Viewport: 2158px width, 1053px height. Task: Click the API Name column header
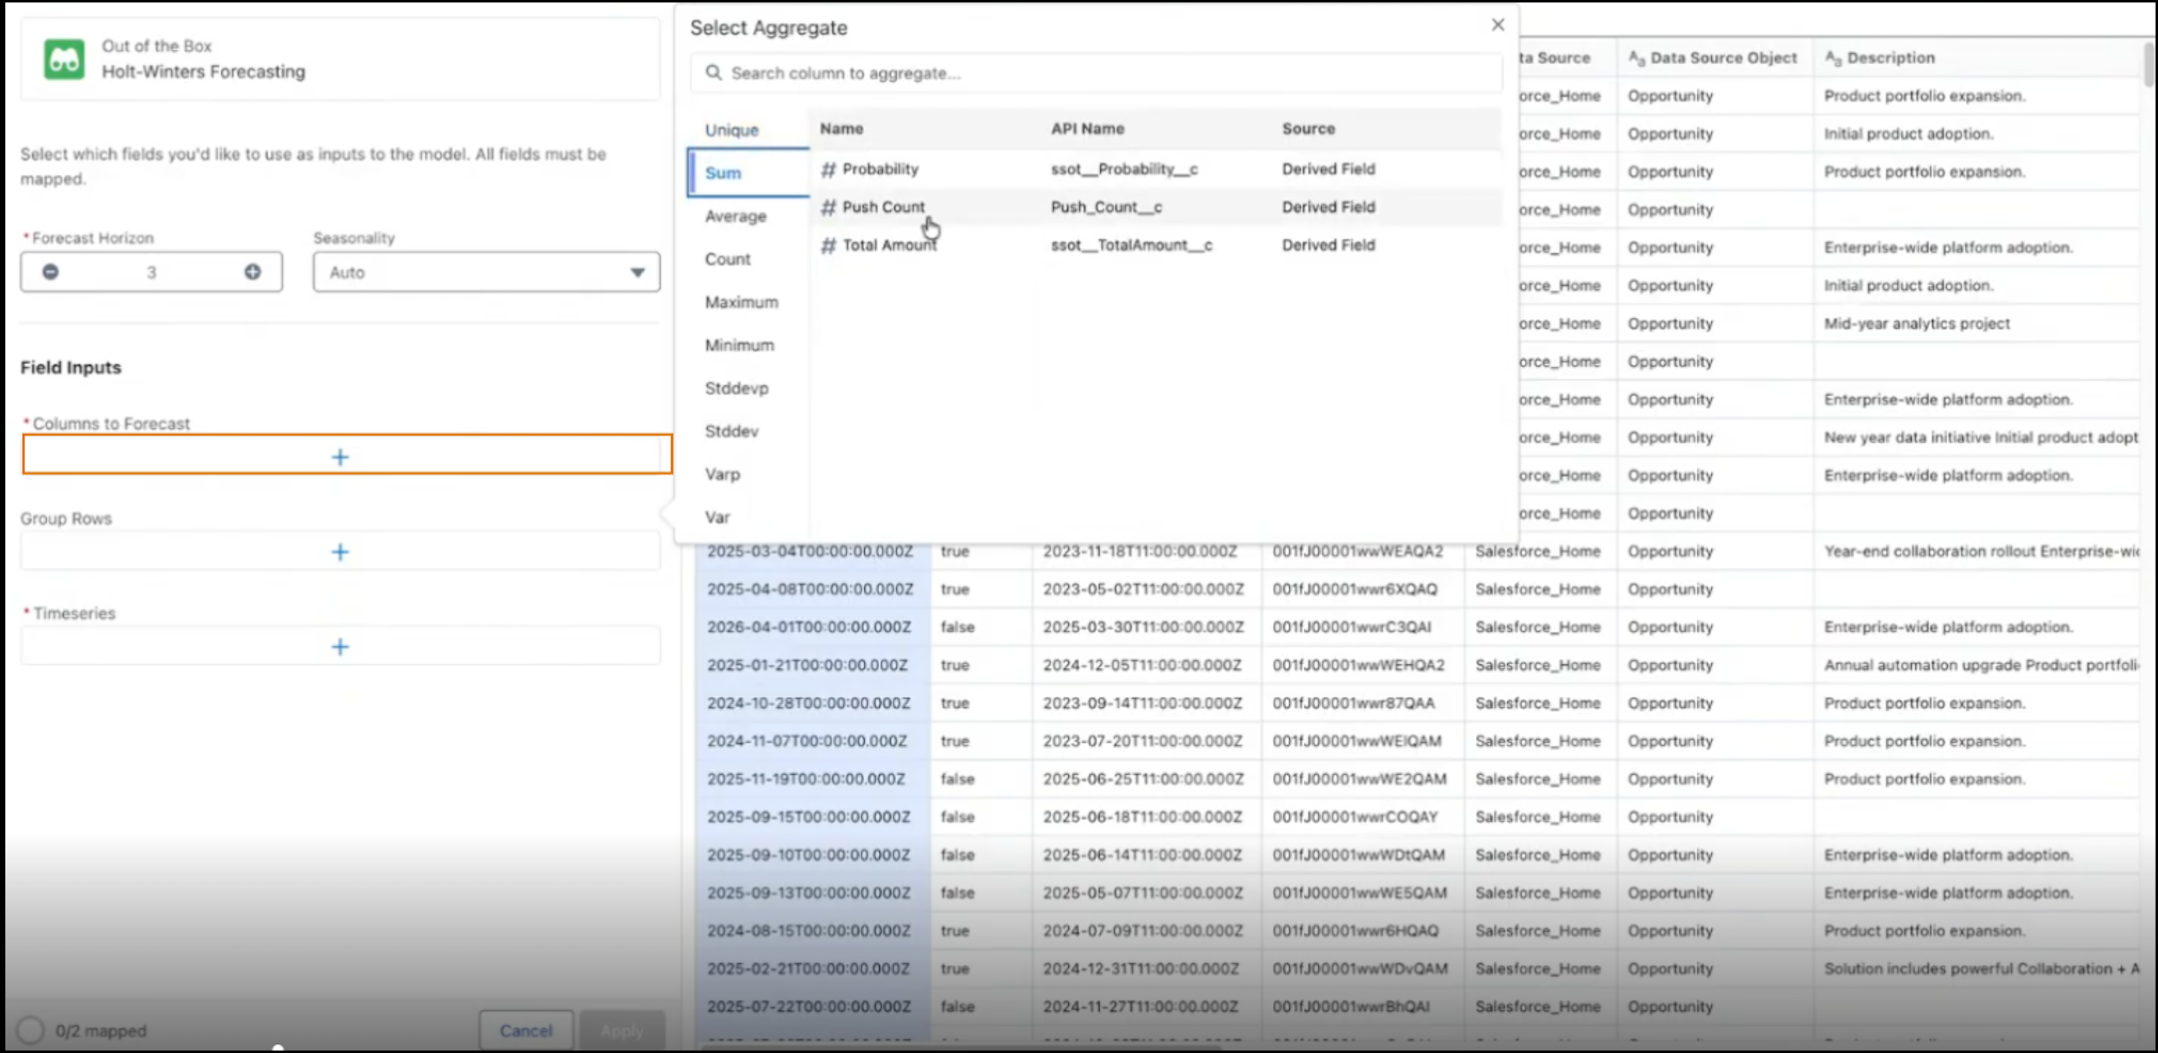1087,129
